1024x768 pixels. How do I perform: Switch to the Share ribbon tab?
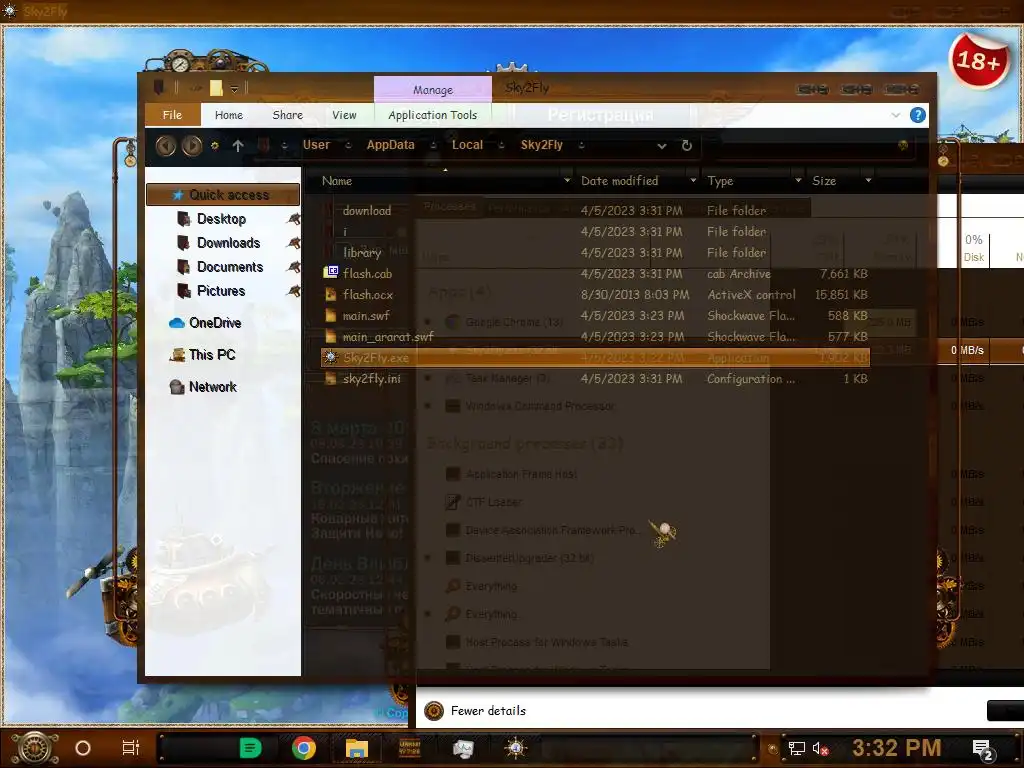287,115
